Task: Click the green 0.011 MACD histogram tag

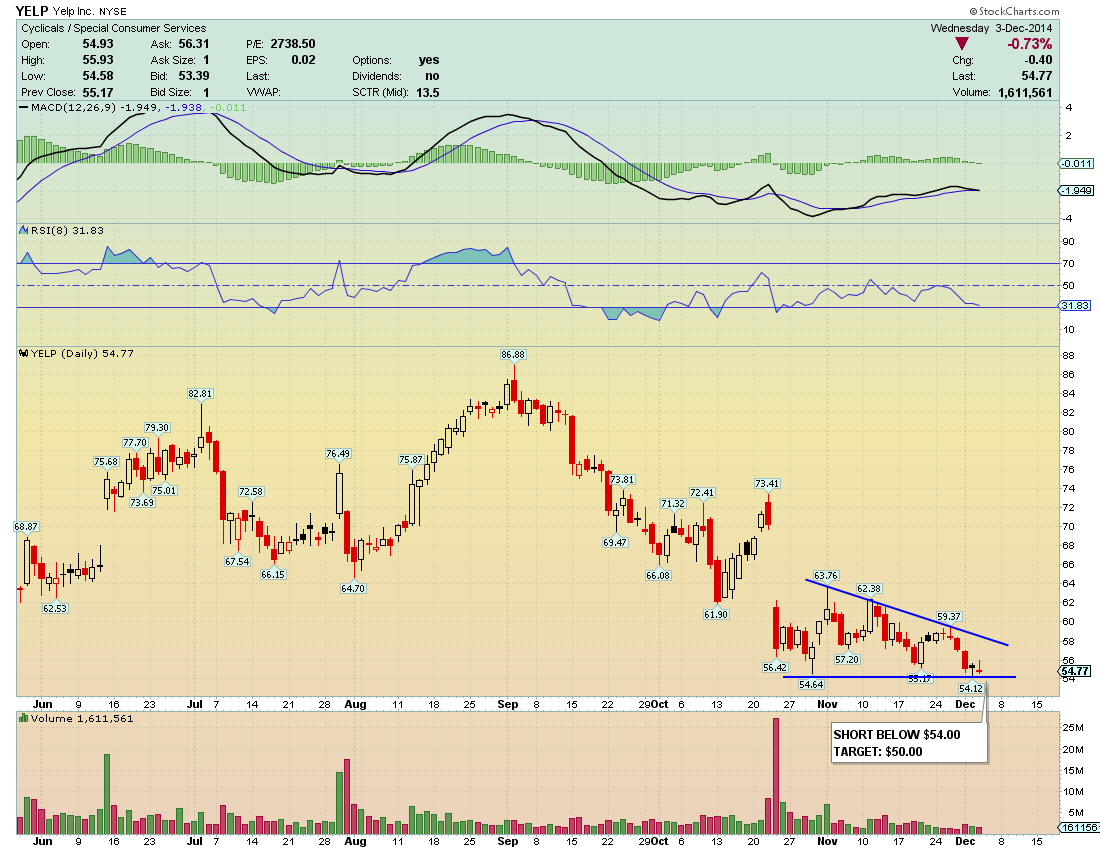Action: 1077,163
